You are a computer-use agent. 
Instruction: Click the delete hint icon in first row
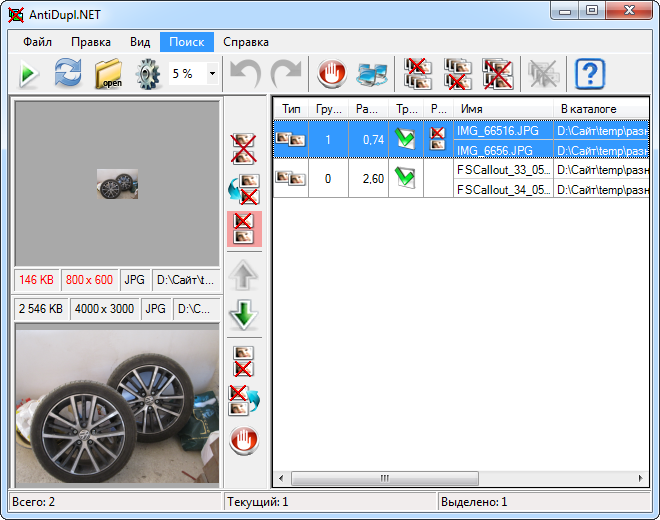click(x=438, y=139)
